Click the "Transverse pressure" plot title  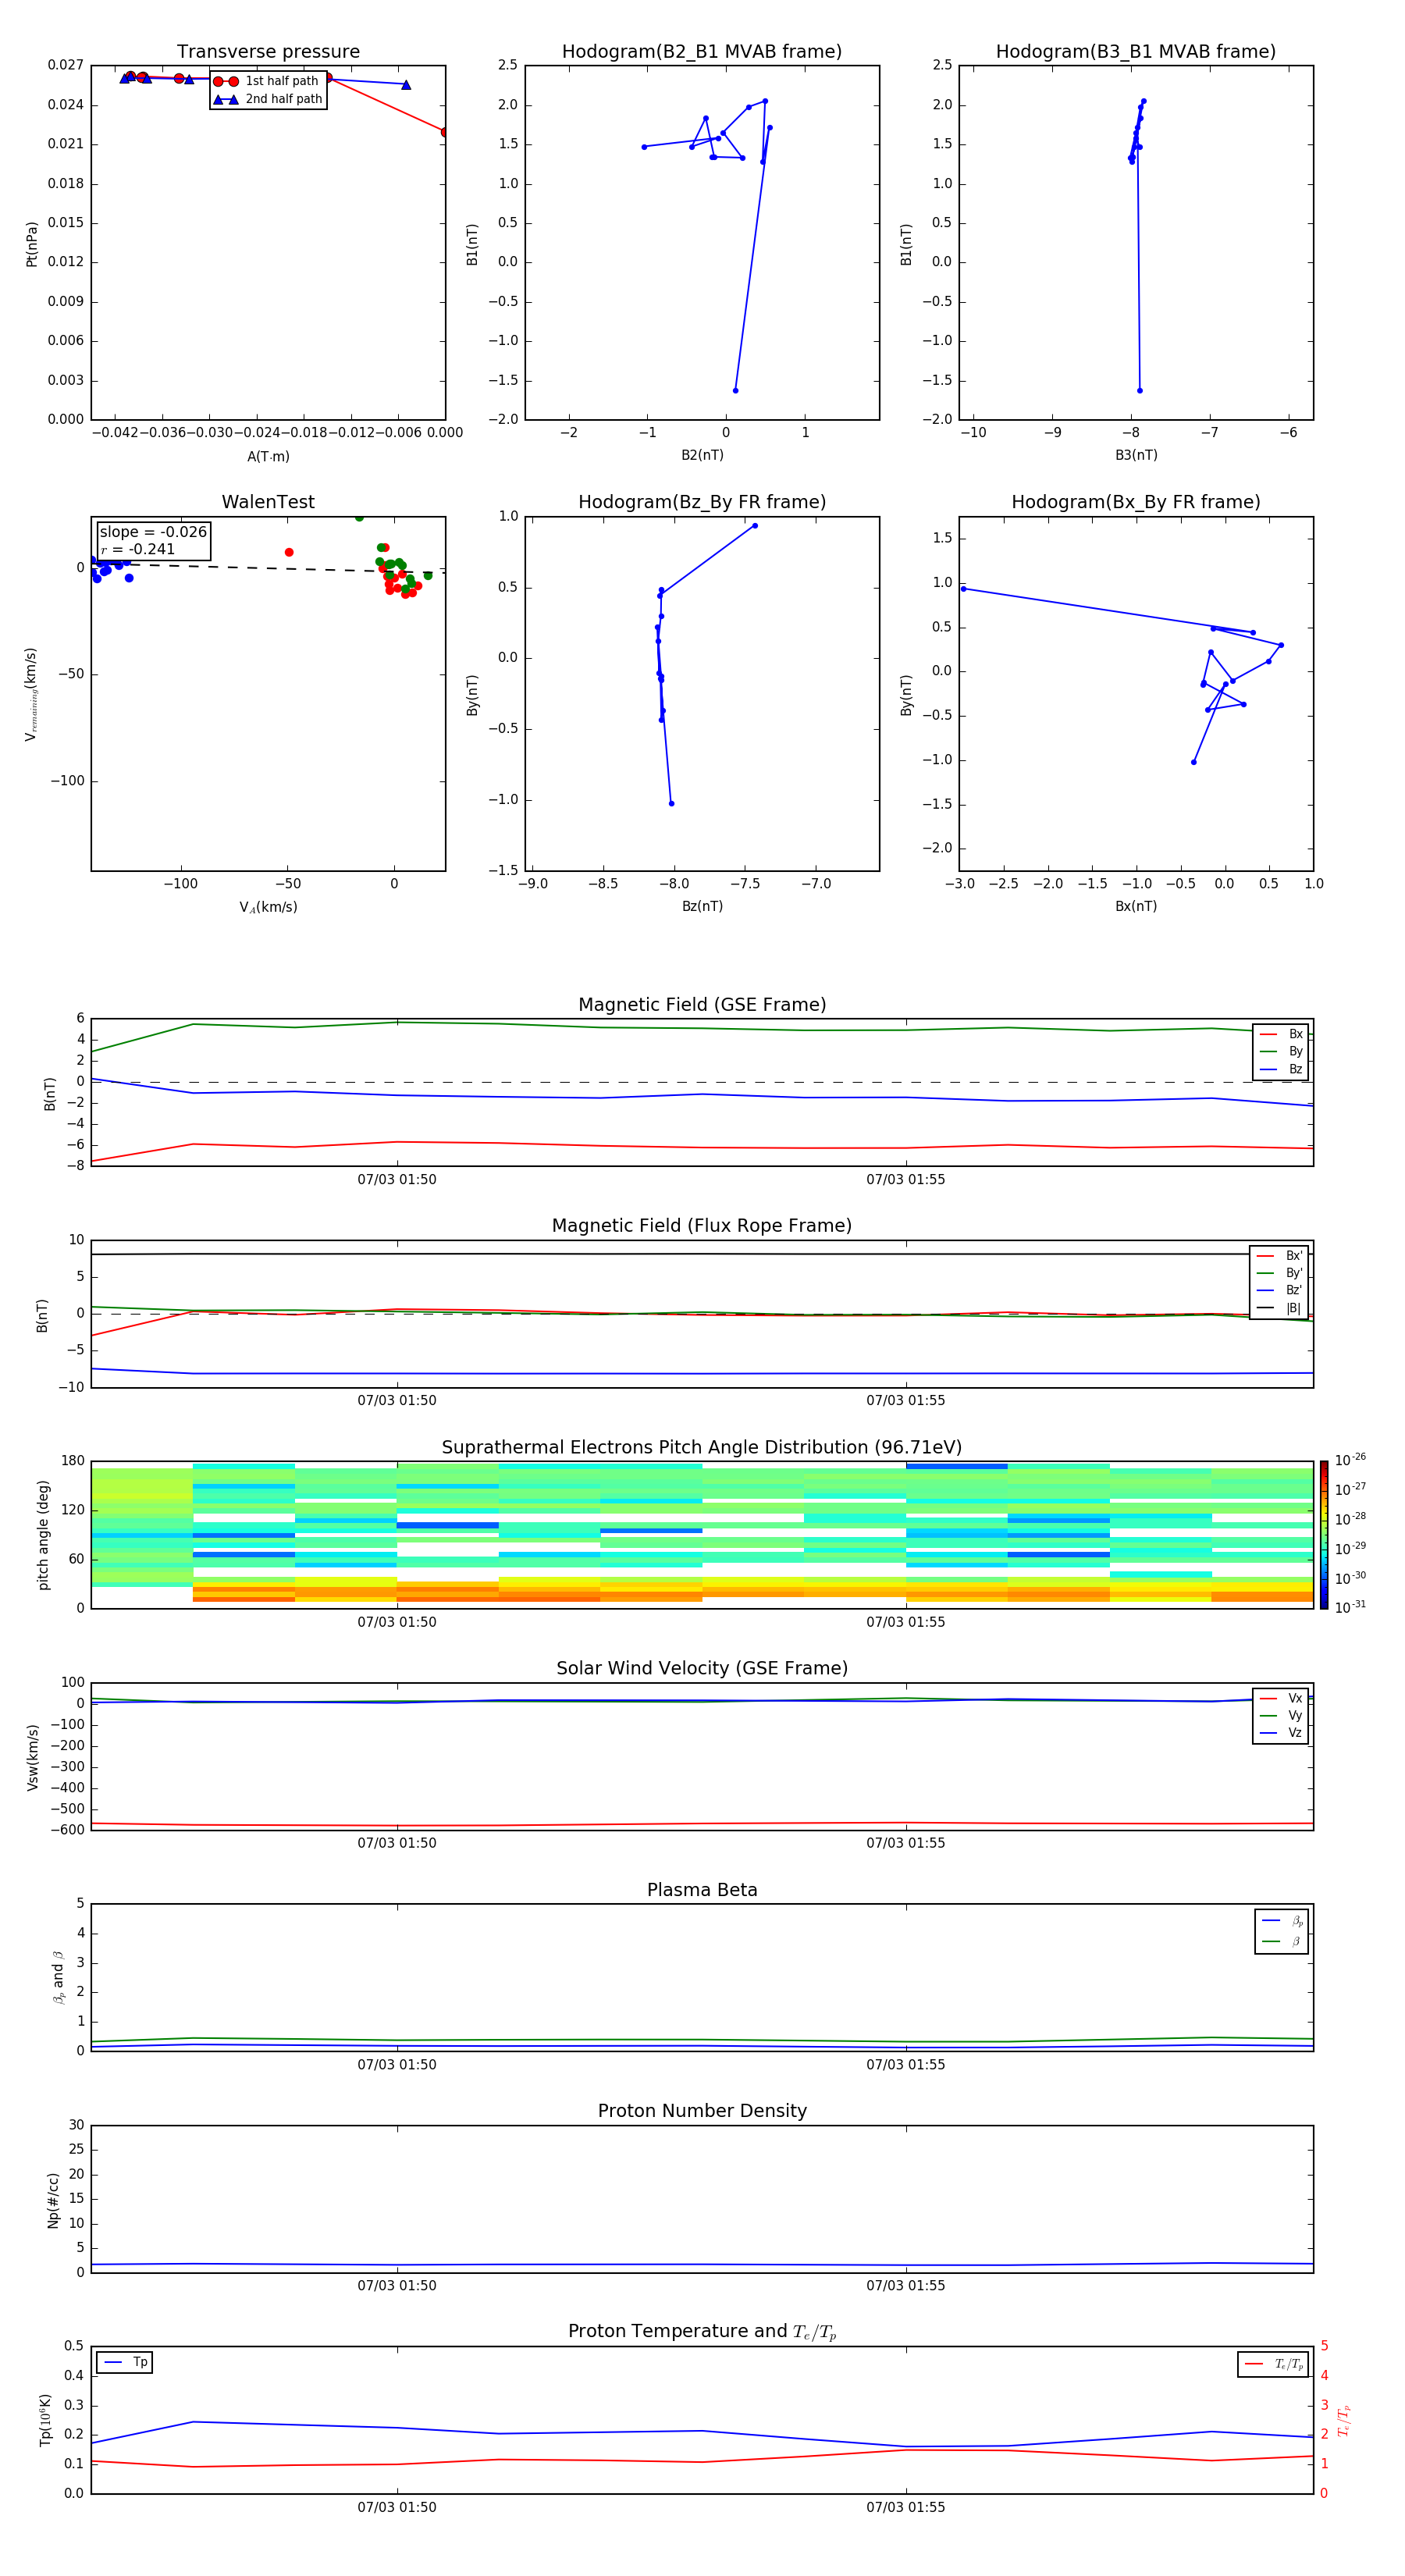coord(268,52)
